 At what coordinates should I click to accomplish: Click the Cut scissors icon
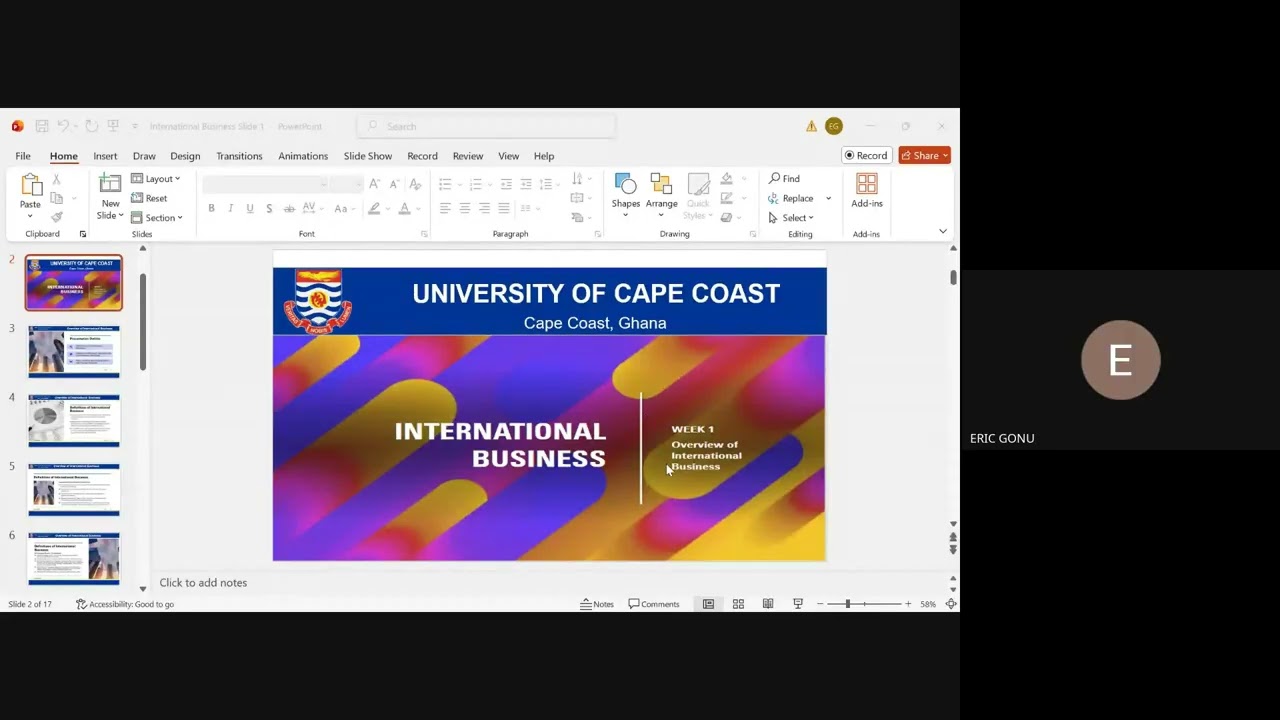click(x=56, y=179)
